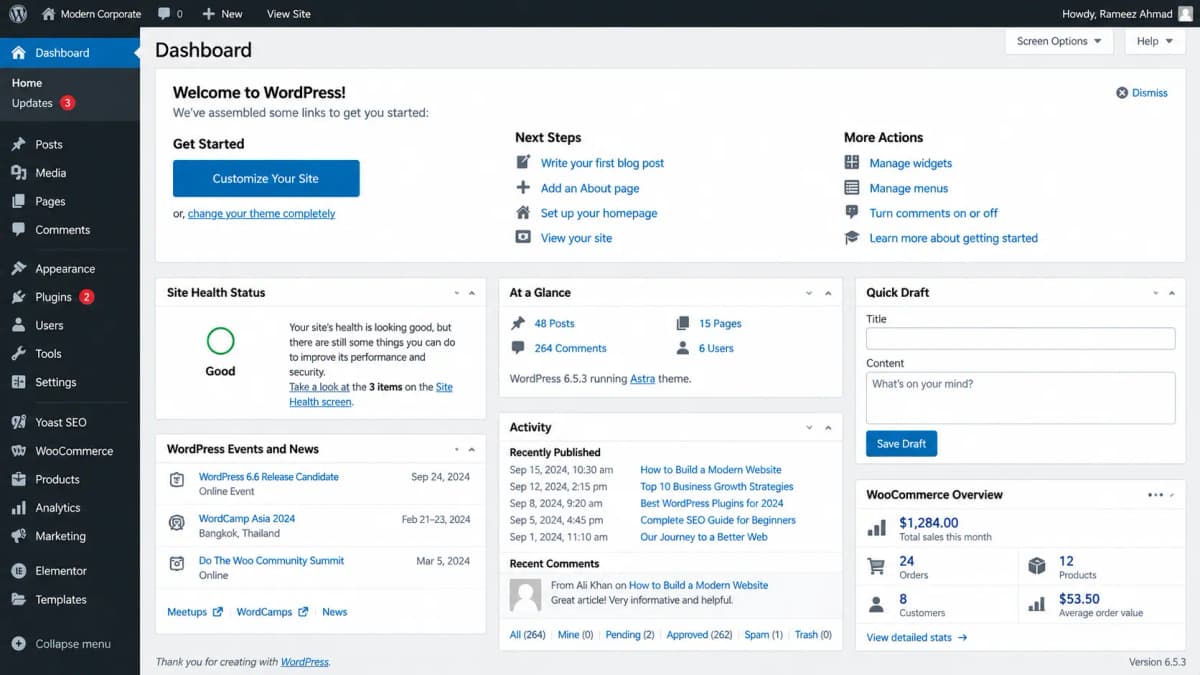Open the View detailed stats link
This screenshot has width=1200, height=675.
click(x=916, y=637)
